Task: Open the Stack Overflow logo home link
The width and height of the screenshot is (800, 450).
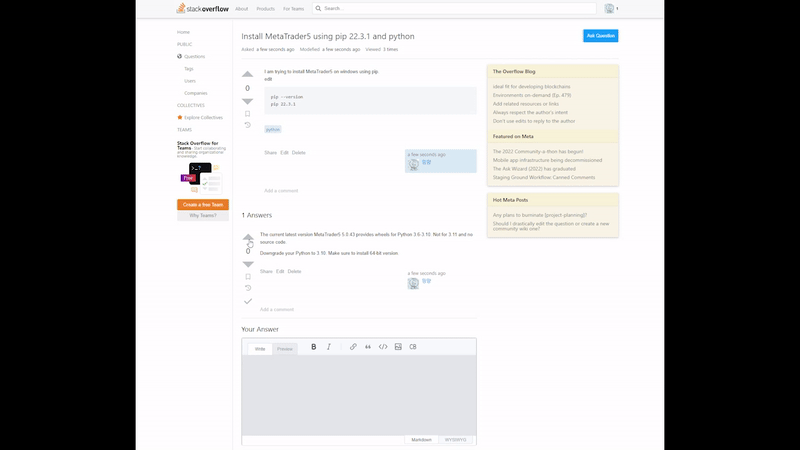Action: pos(203,8)
